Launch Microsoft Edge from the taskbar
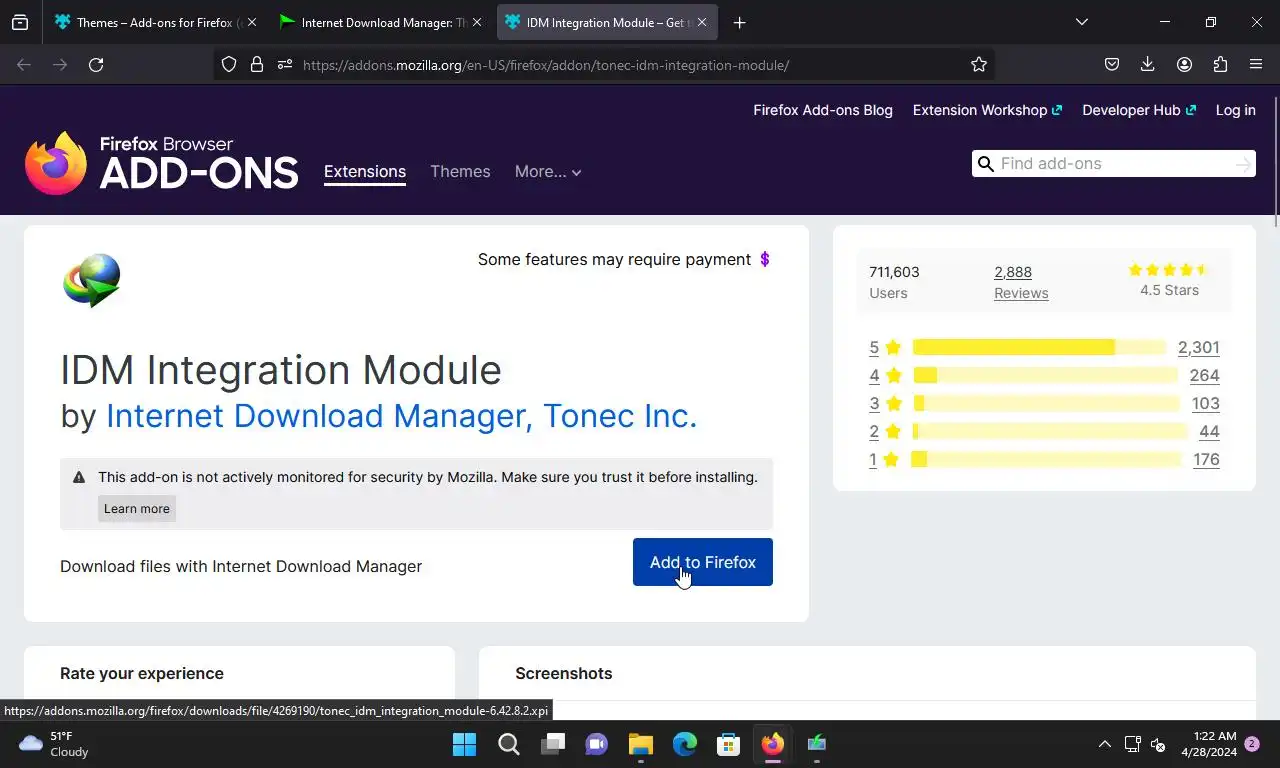The height and width of the screenshot is (768, 1280). pos(684,744)
